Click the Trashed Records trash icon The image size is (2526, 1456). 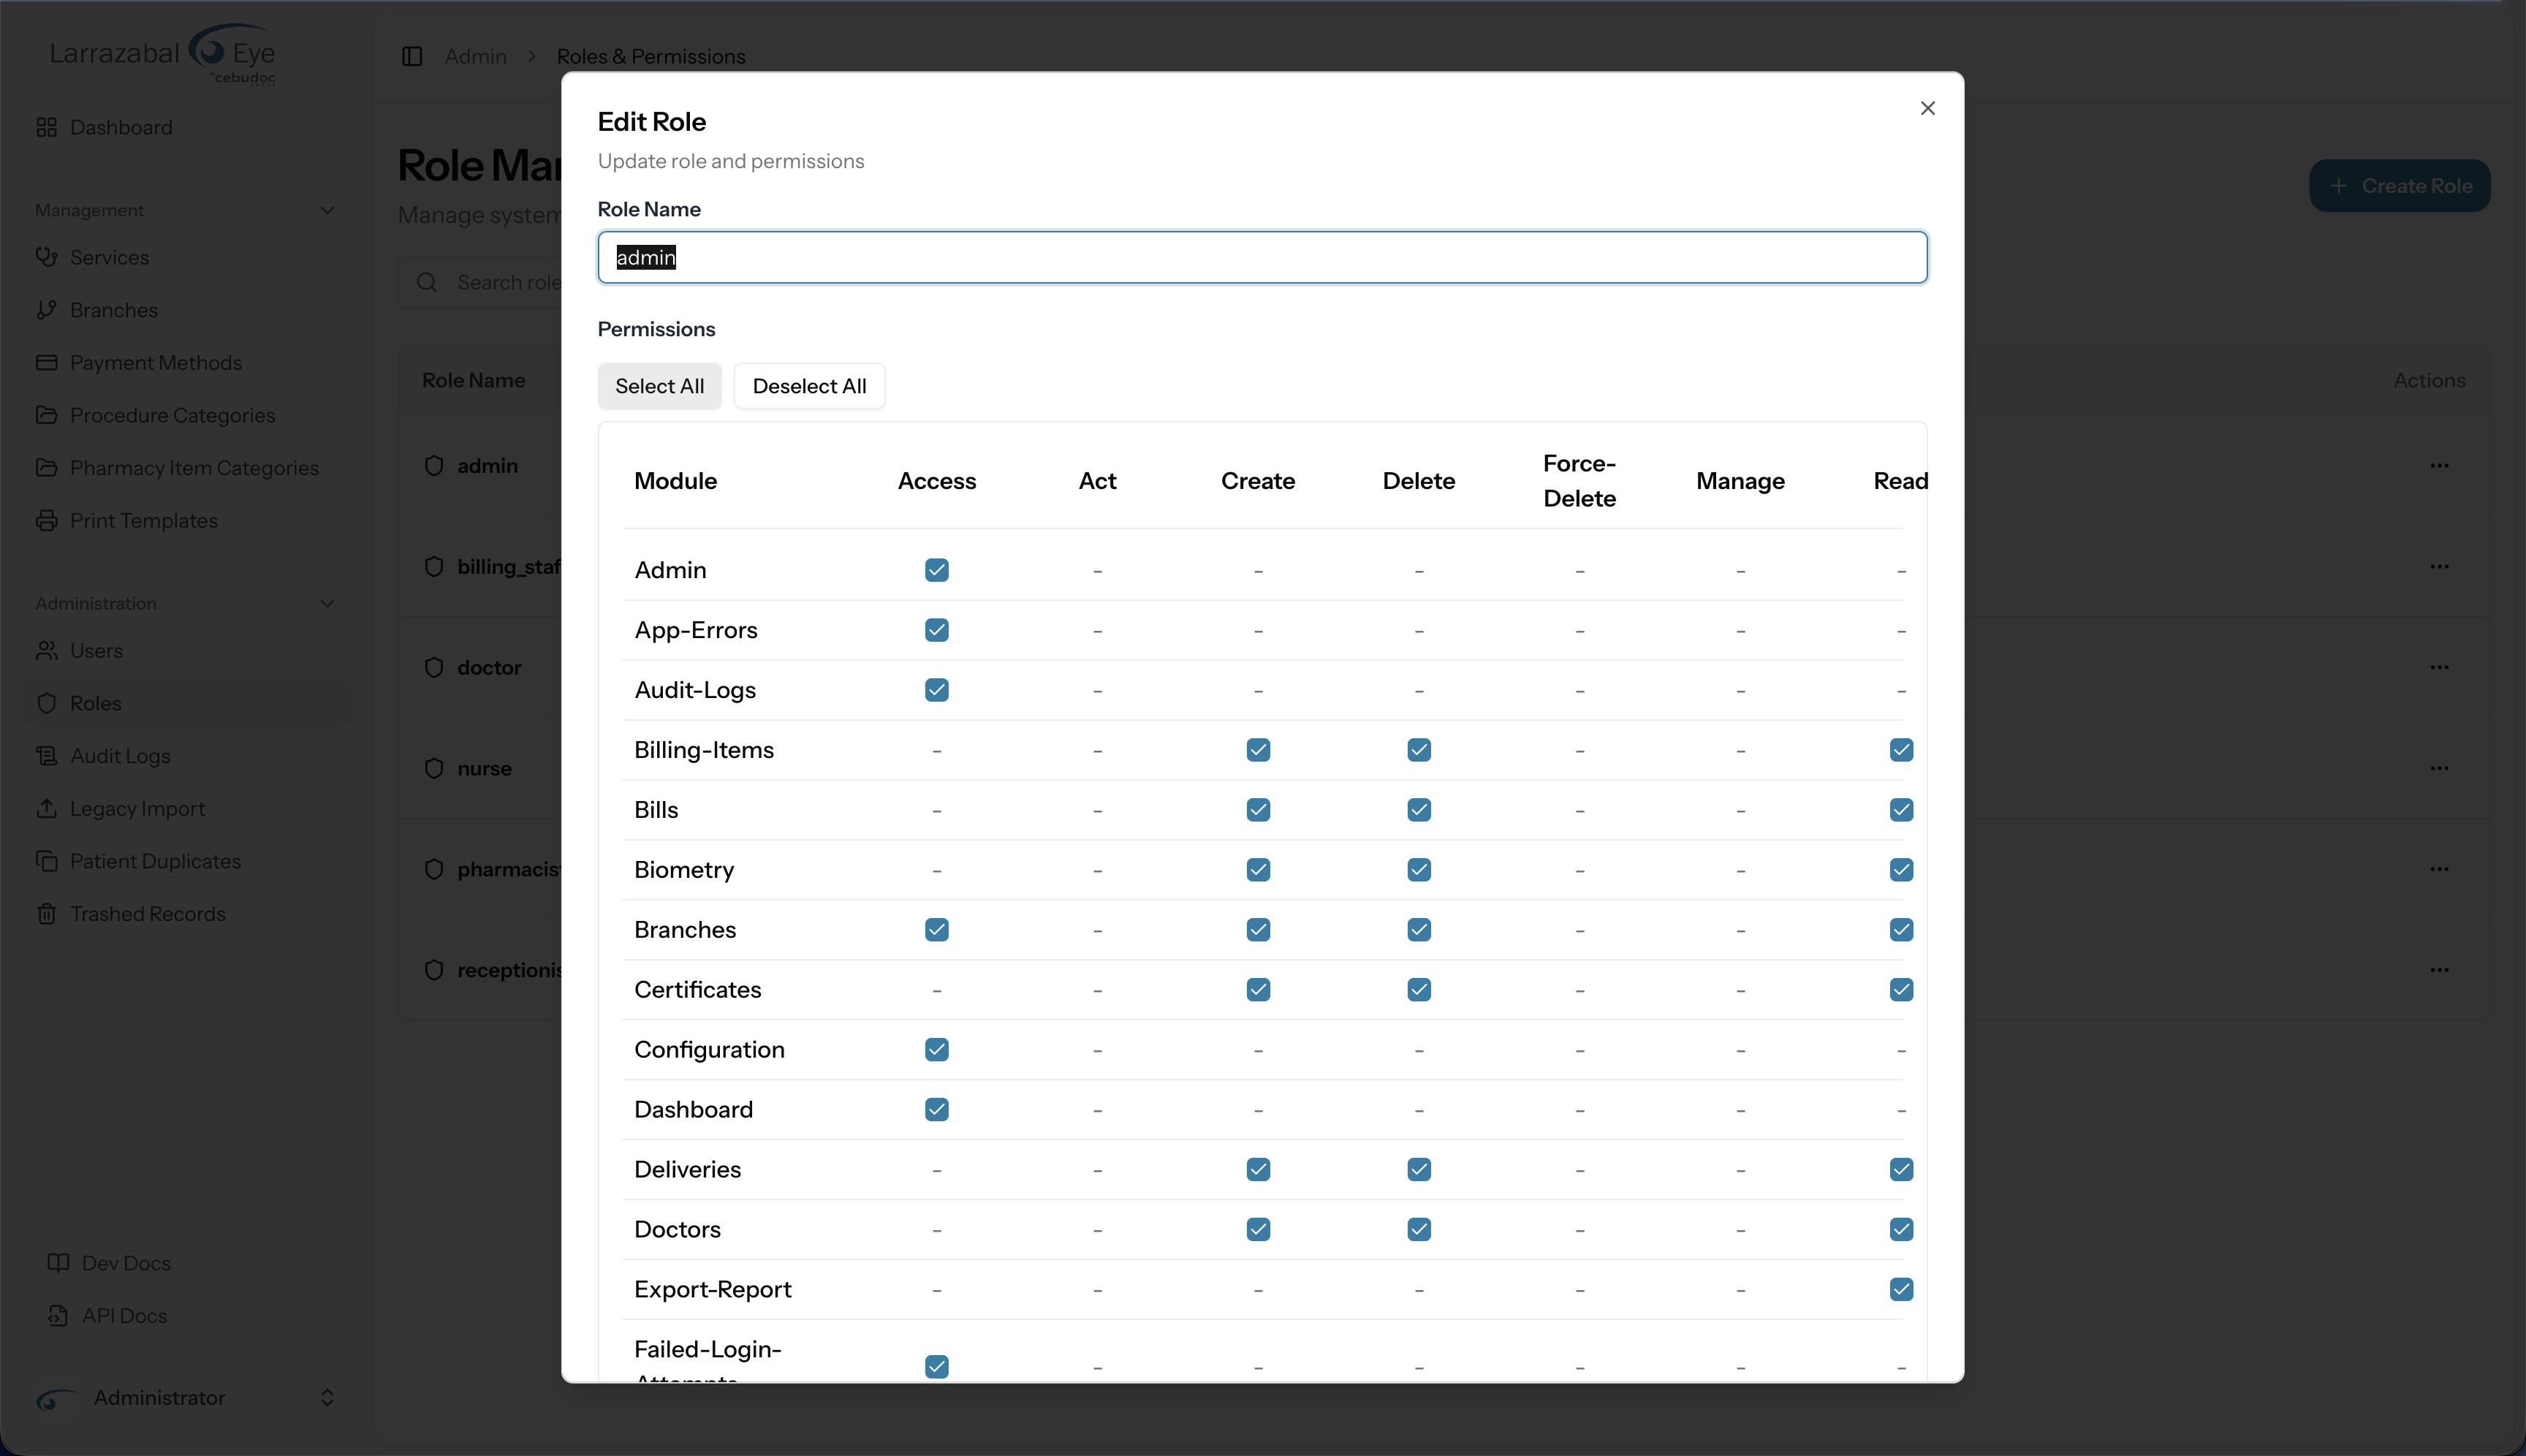click(46, 914)
